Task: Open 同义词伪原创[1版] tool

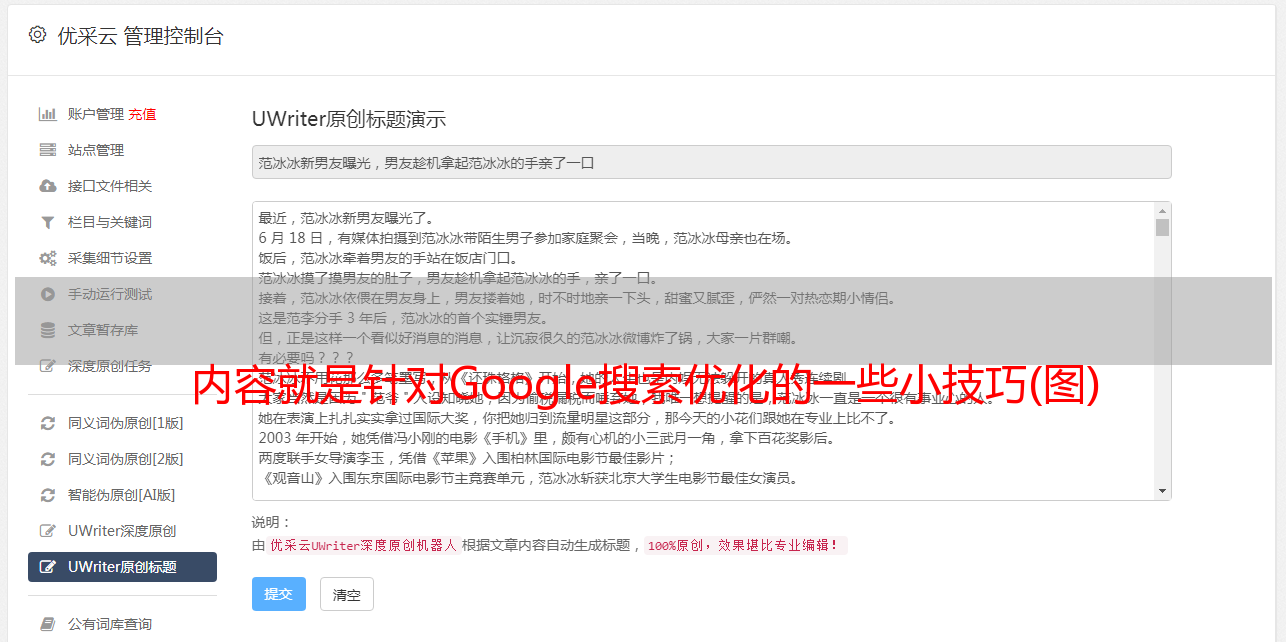Action: 126,423
